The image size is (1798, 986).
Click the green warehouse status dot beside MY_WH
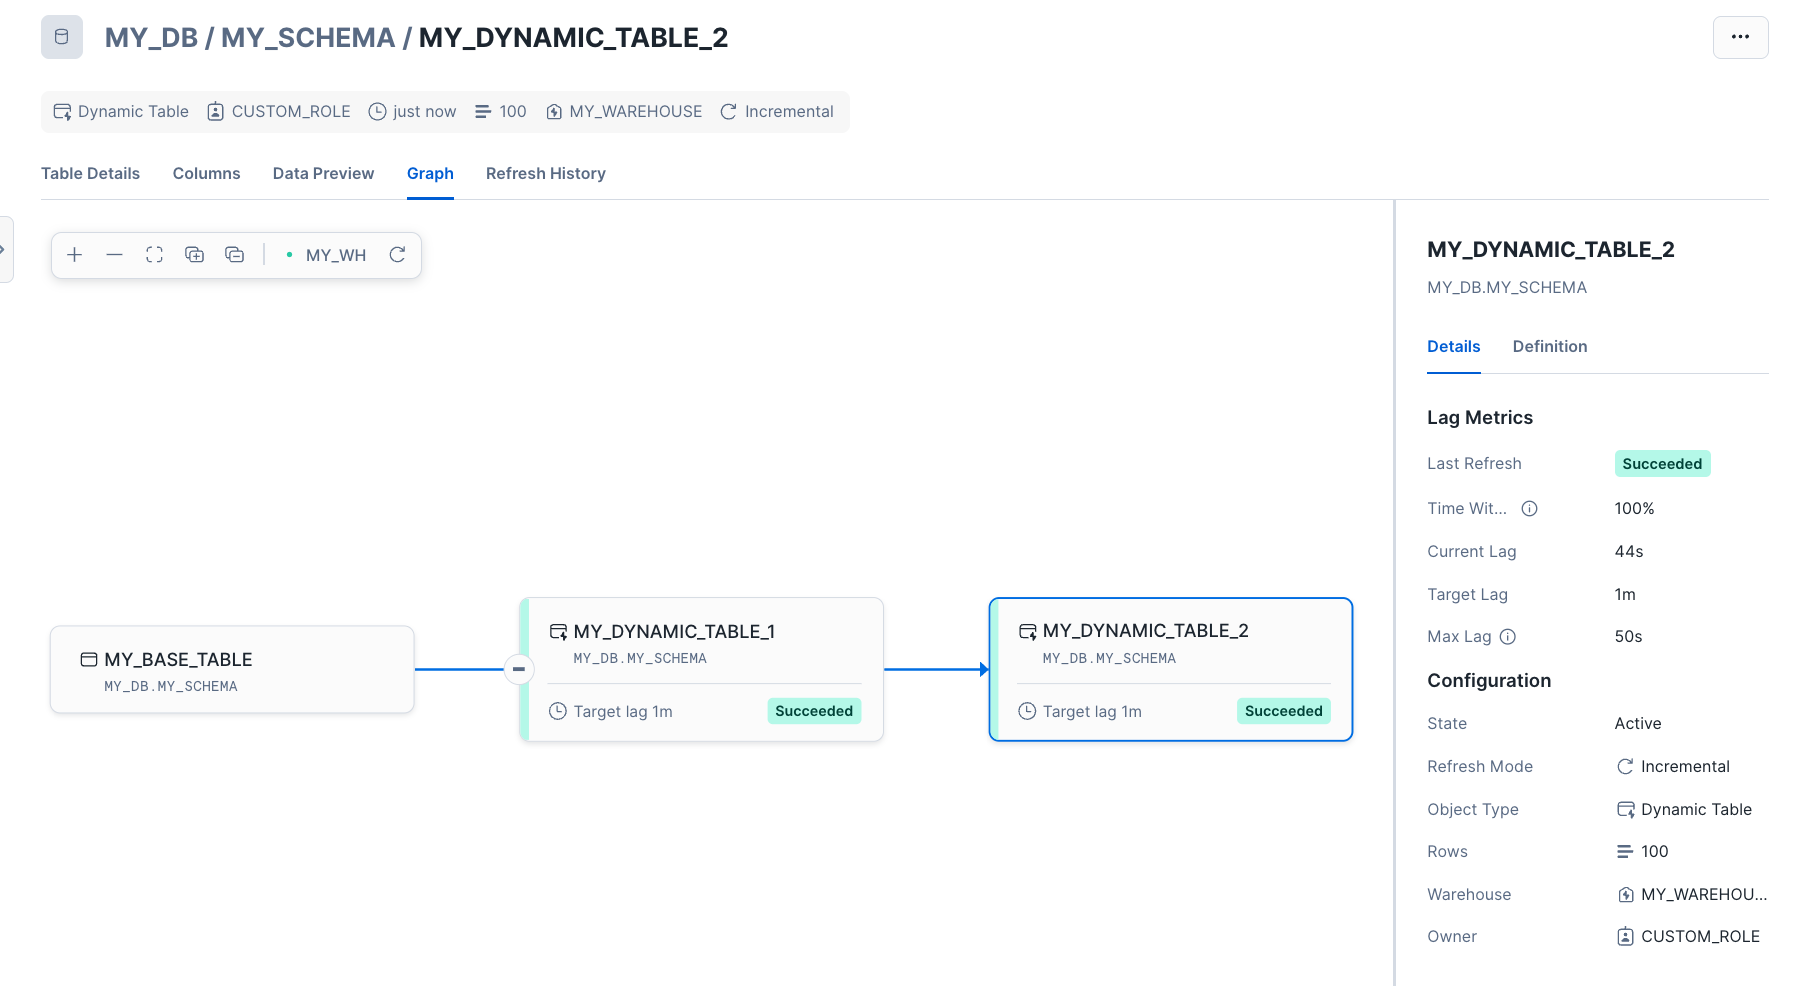tap(288, 255)
